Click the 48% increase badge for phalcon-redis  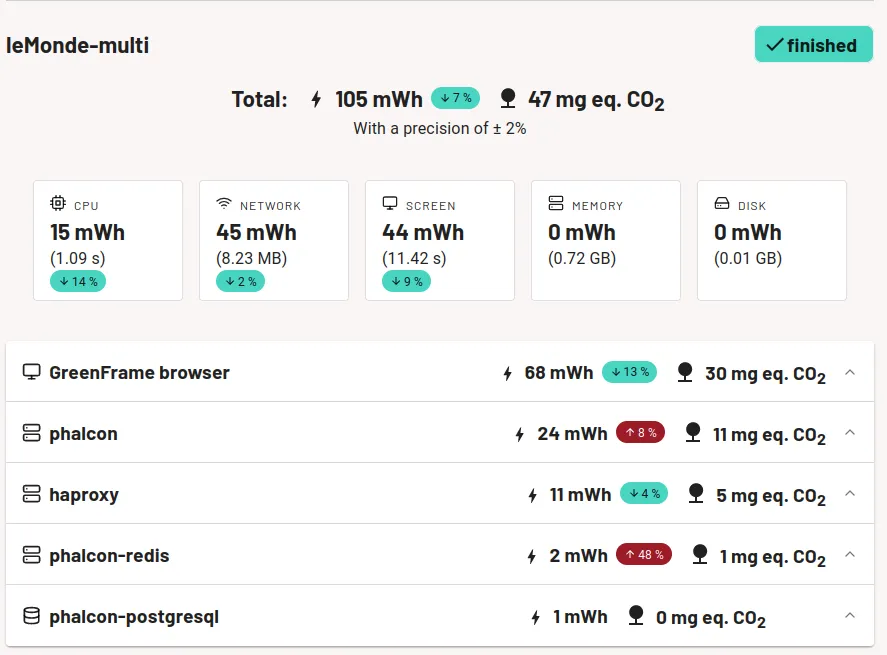[643, 554]
